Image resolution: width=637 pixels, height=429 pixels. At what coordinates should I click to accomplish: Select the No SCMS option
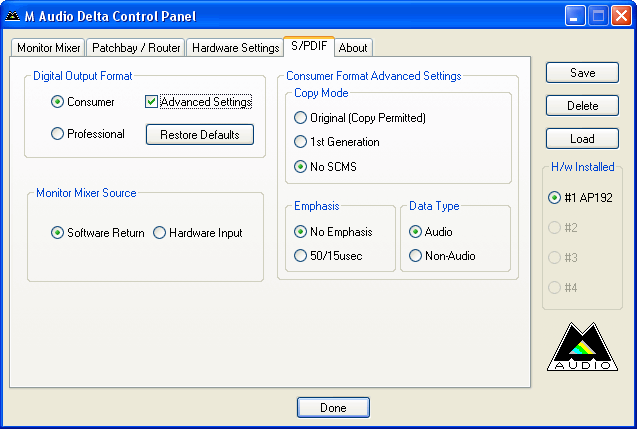click(x=301, y=167)
